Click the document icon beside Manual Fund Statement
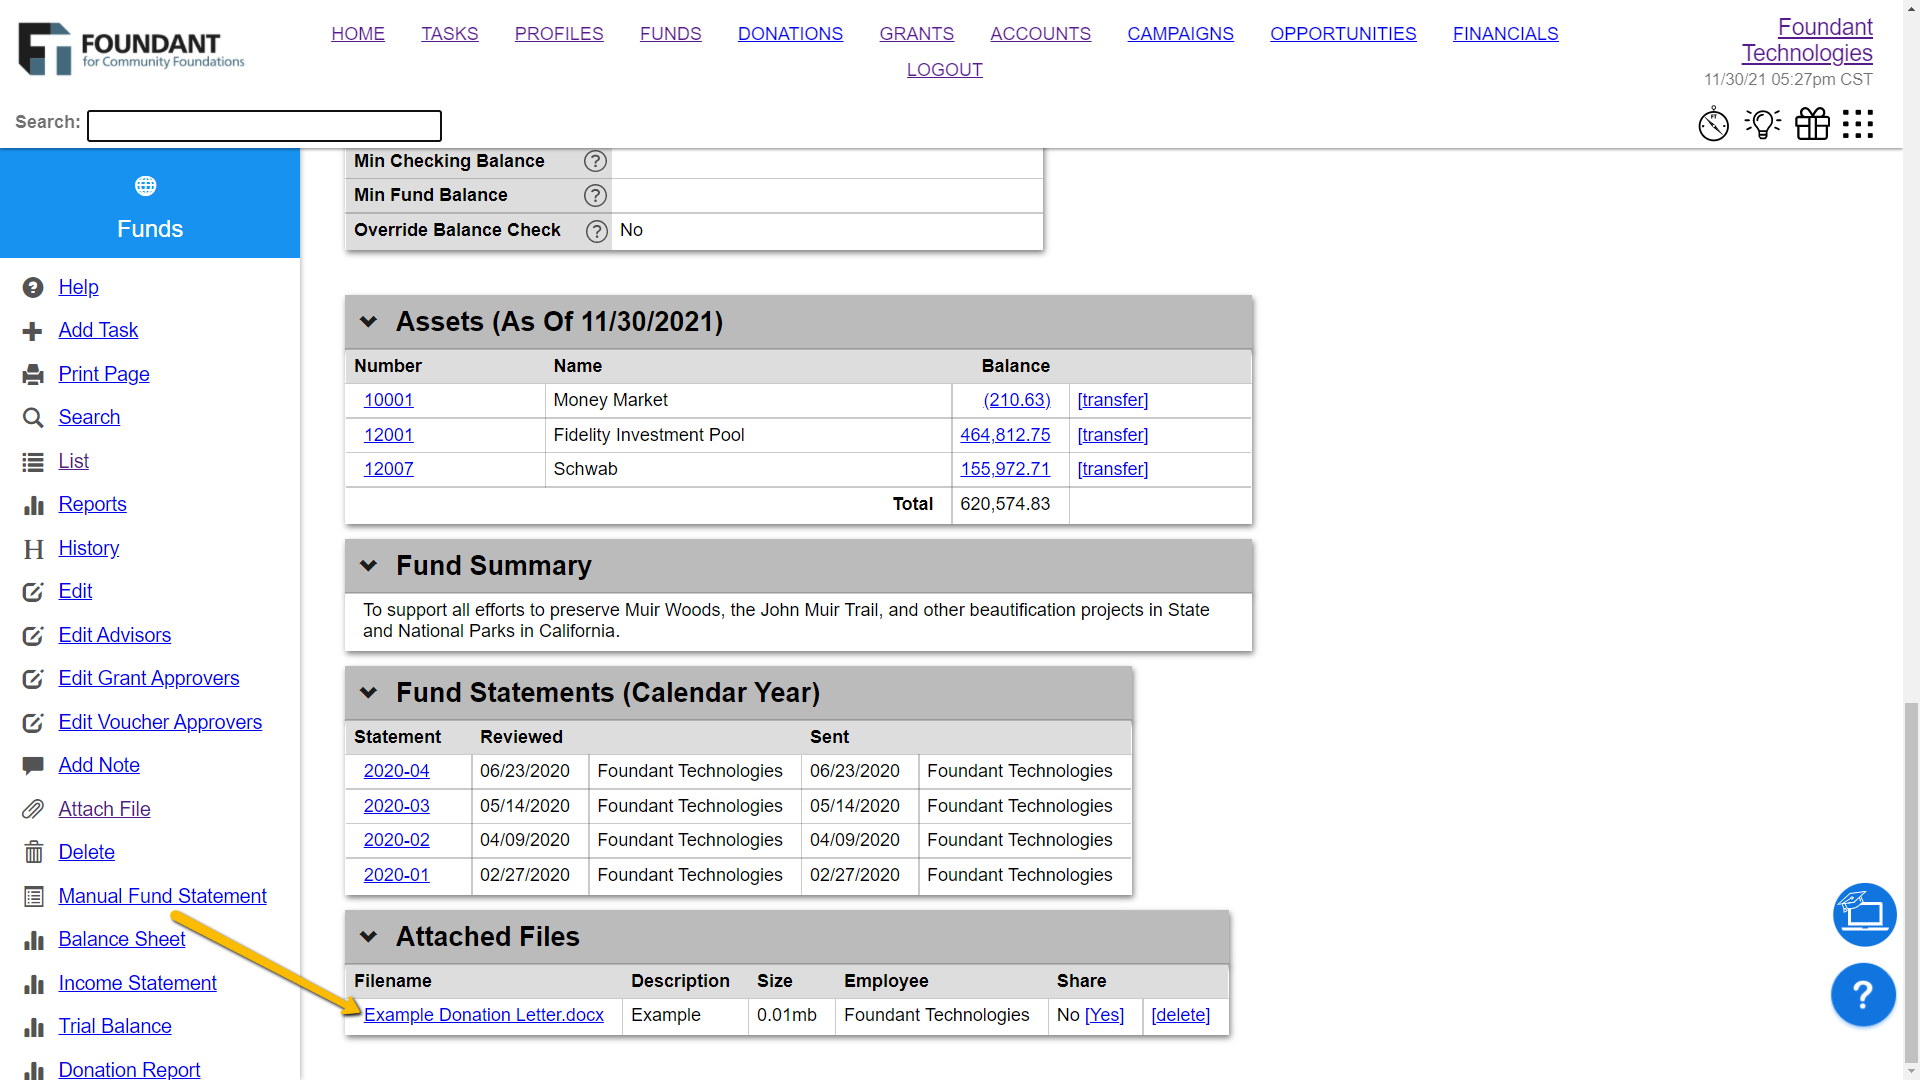Image resolution: width=1920 pixels, height=1080 pixels. 33,897
